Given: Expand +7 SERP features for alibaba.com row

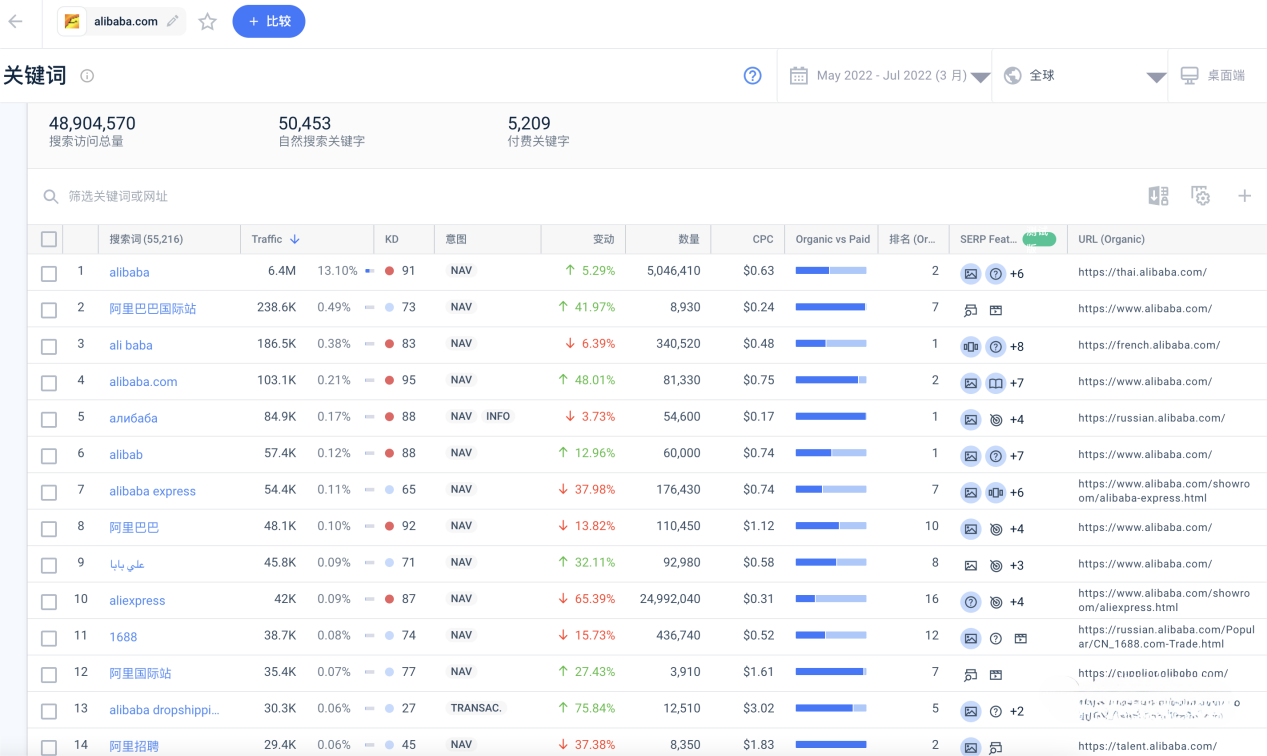Looking at the screenshot, I should point(1016,383).
